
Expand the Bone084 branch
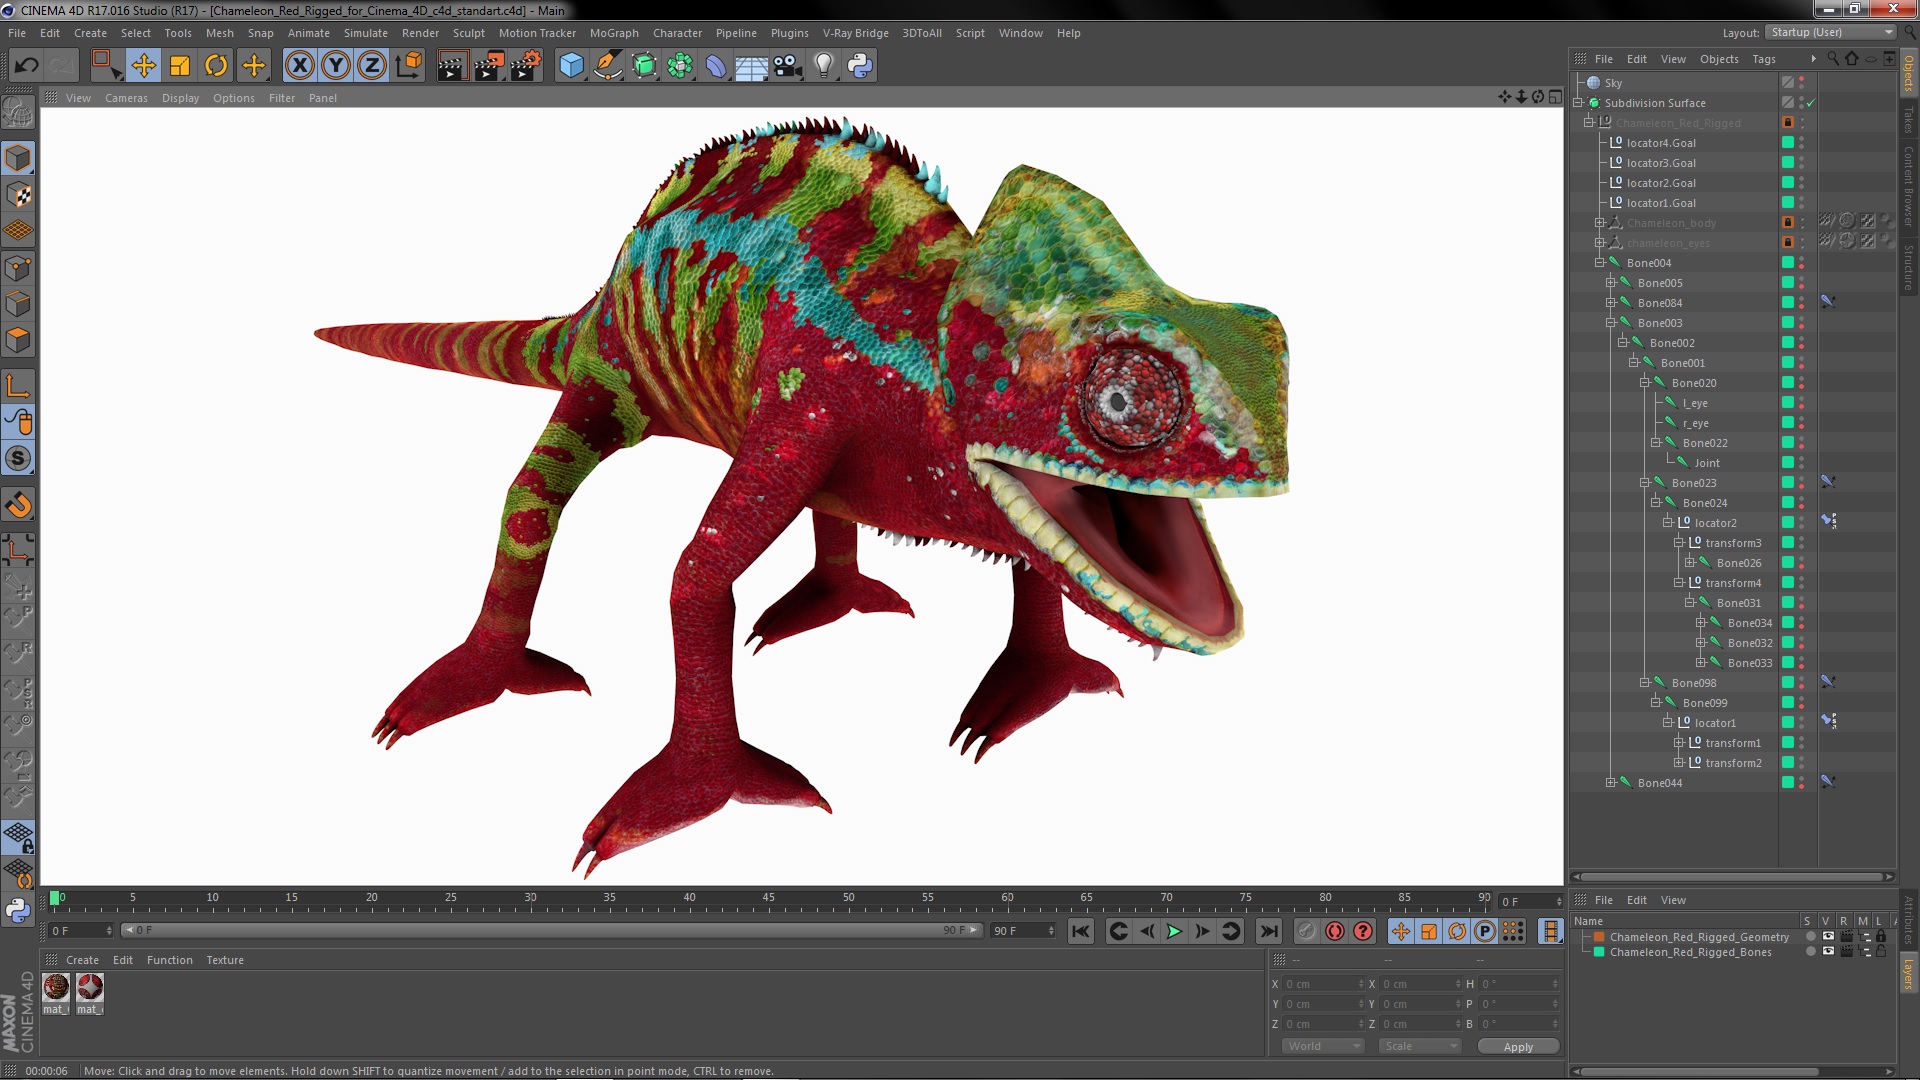pos(1611,303)
